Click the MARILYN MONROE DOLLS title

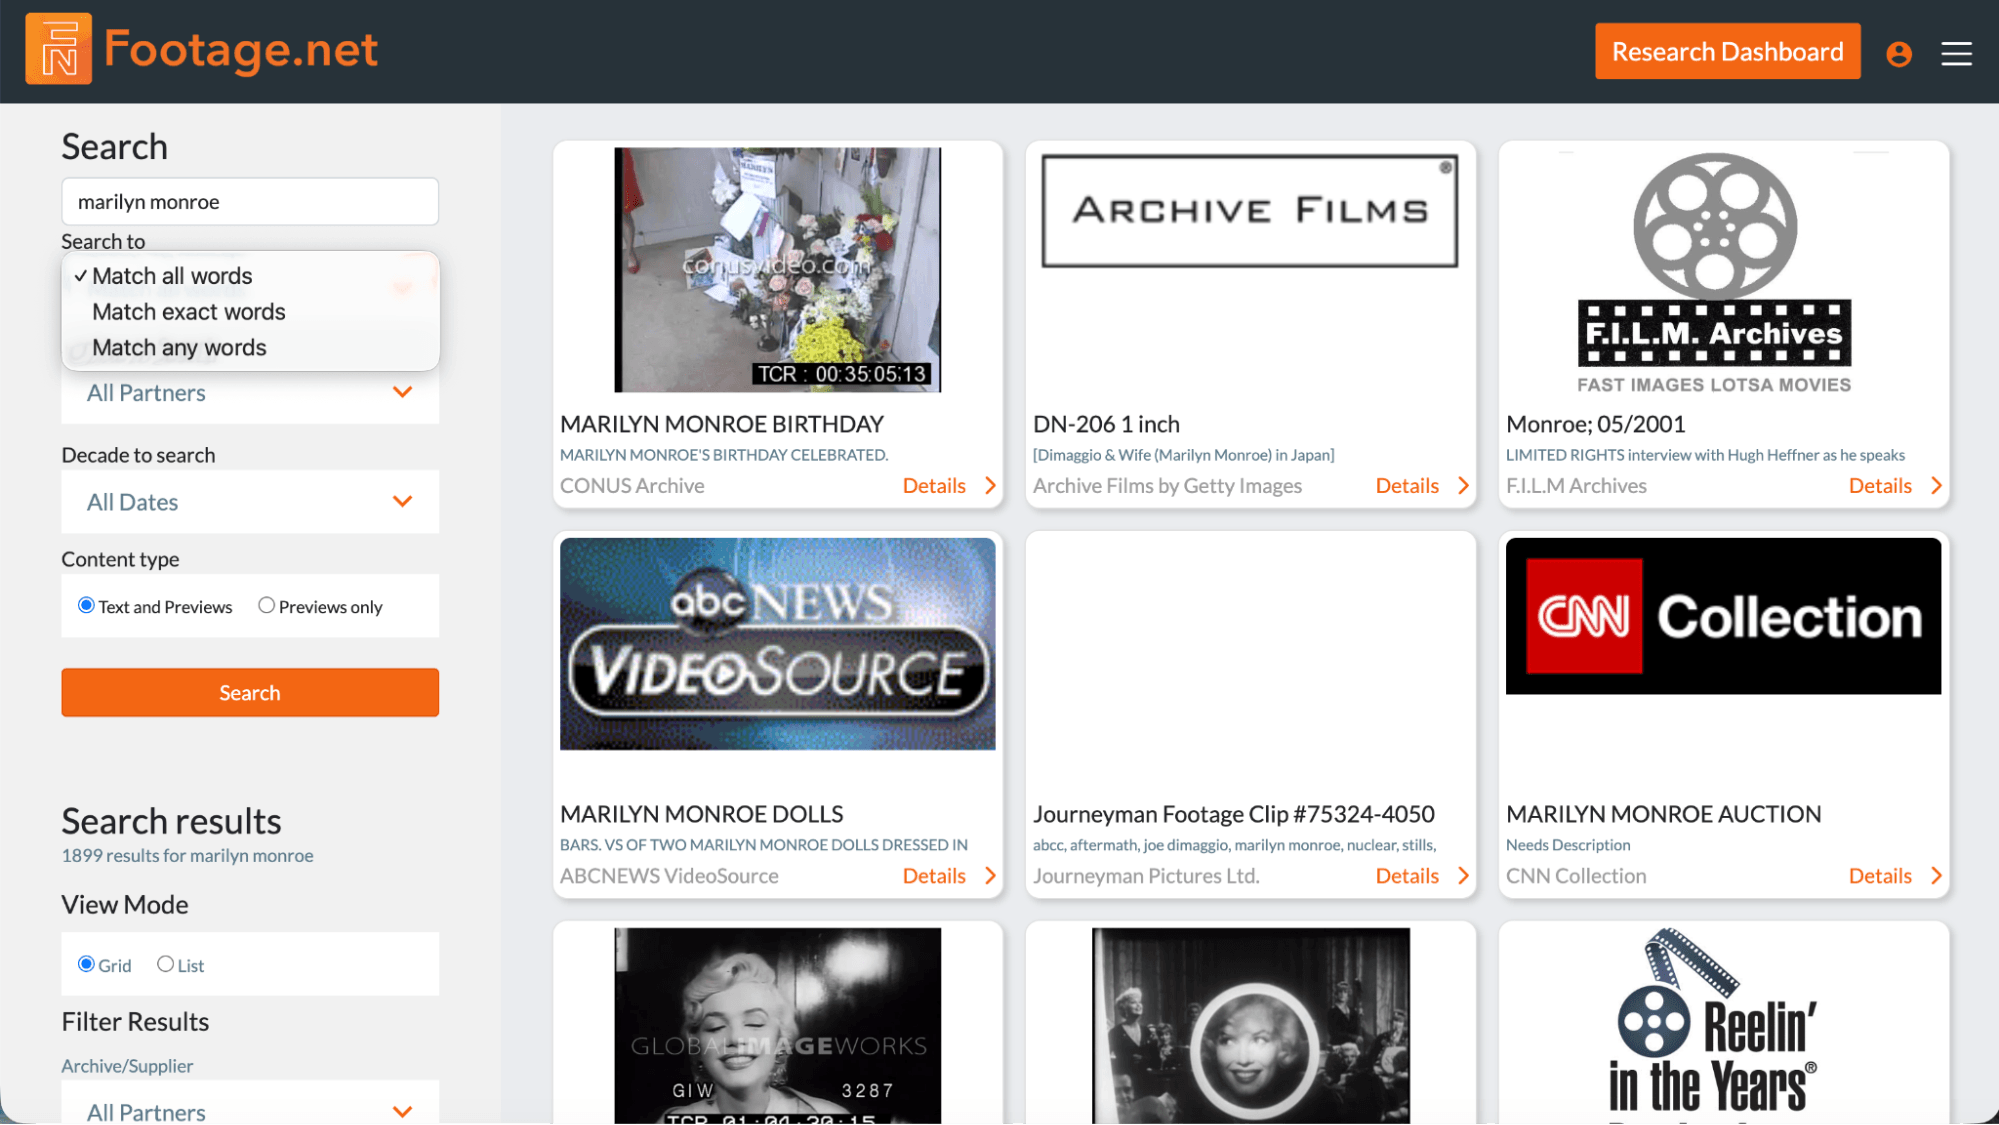(x=702, y=814)
